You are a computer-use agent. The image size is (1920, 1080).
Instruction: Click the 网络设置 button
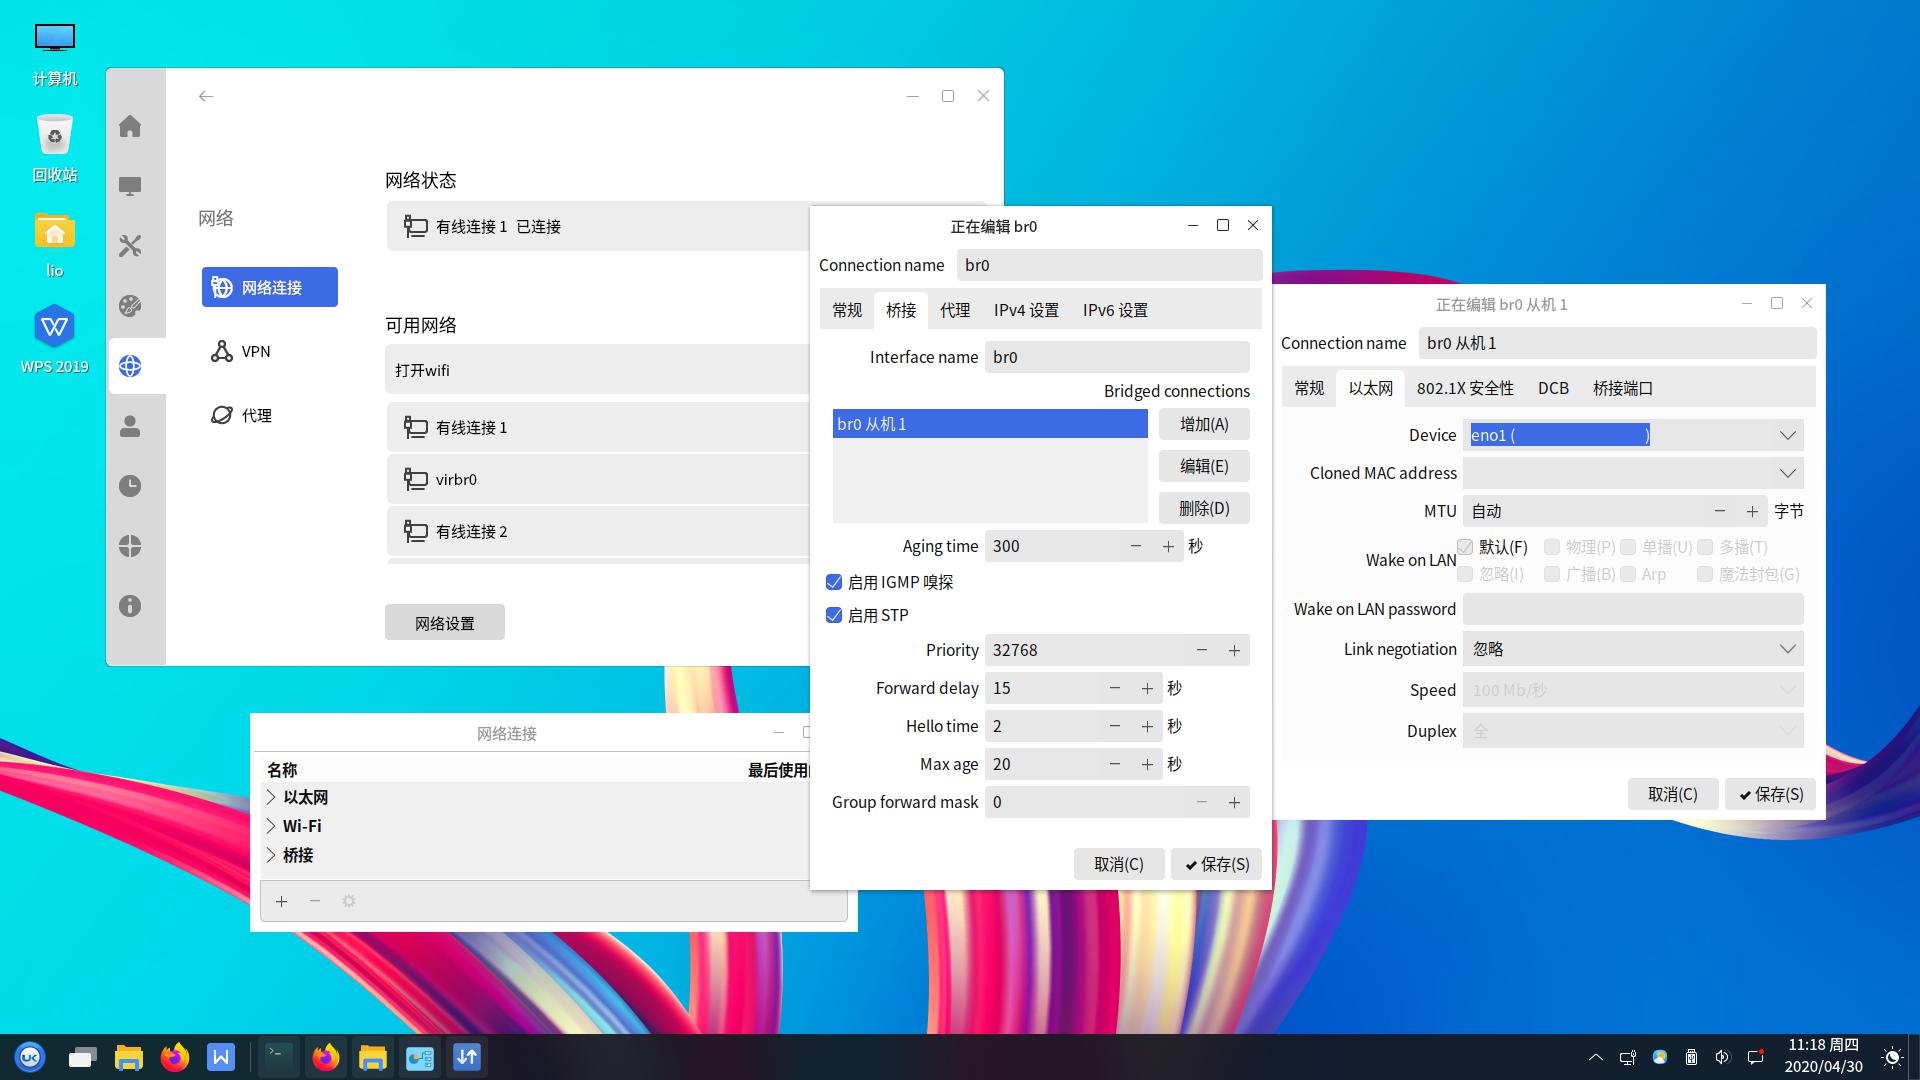click(x=445, y=623)
